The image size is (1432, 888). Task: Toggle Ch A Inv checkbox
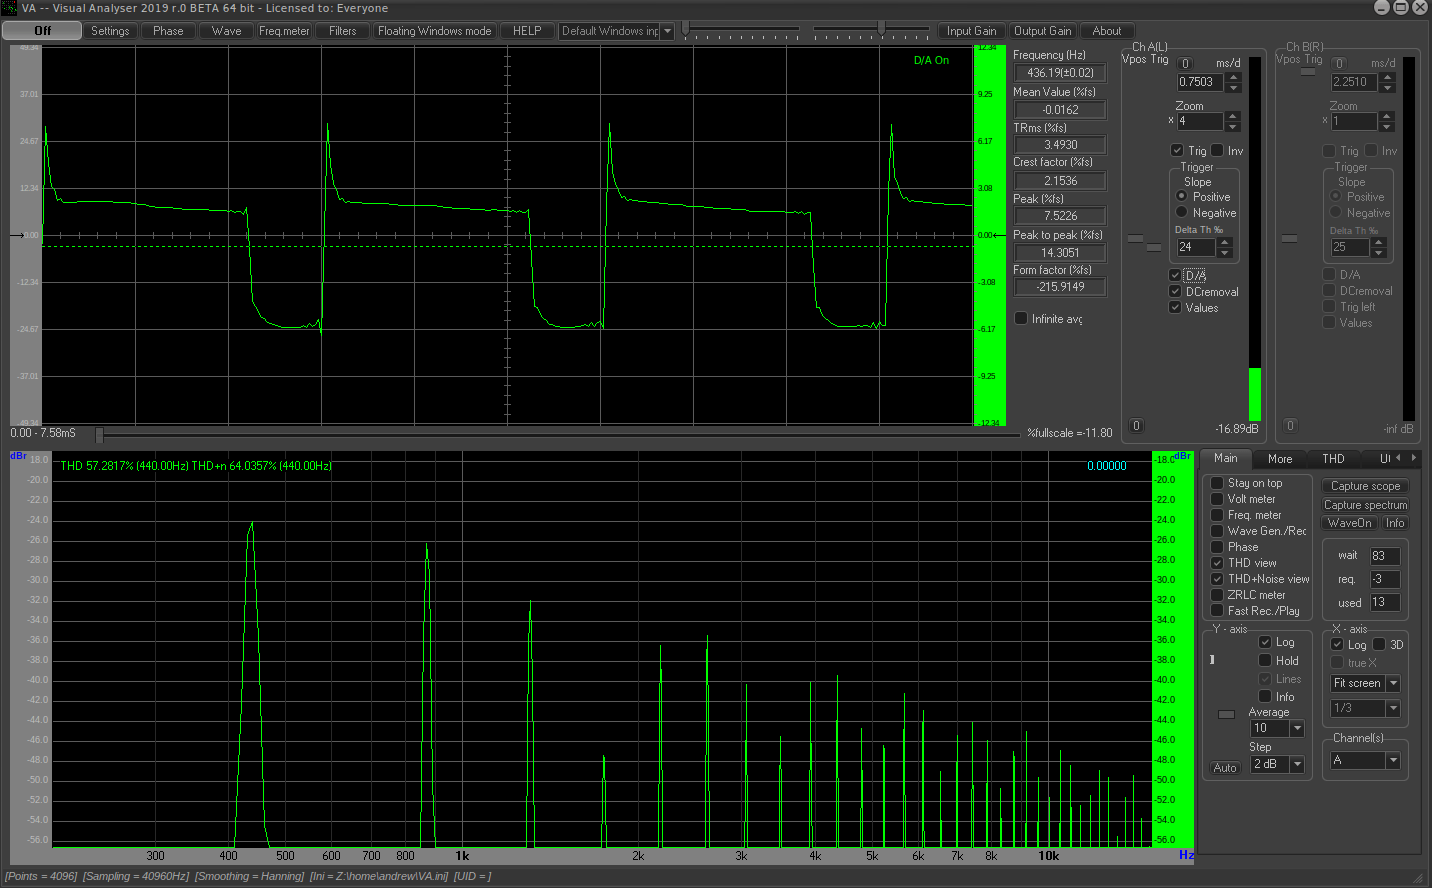[1217, 150]
